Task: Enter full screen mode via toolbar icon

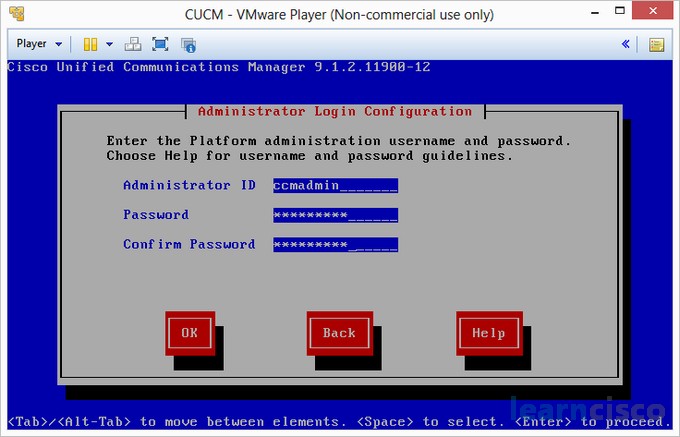Action: tap(160, 44)
